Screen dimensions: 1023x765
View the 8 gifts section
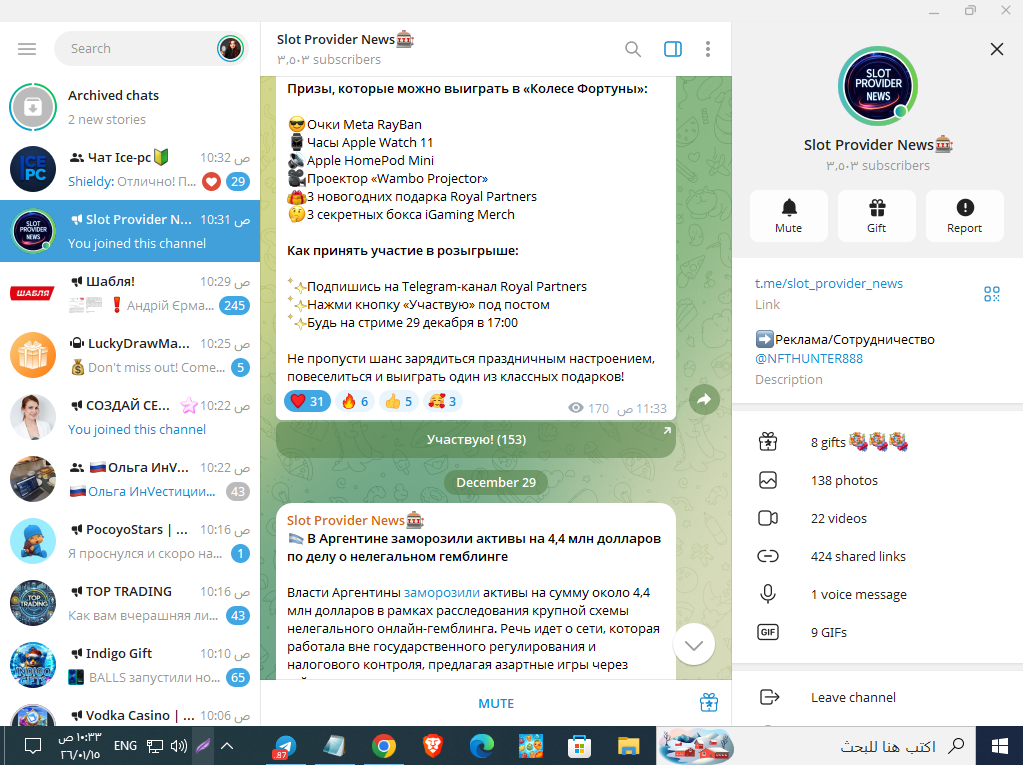878,442
